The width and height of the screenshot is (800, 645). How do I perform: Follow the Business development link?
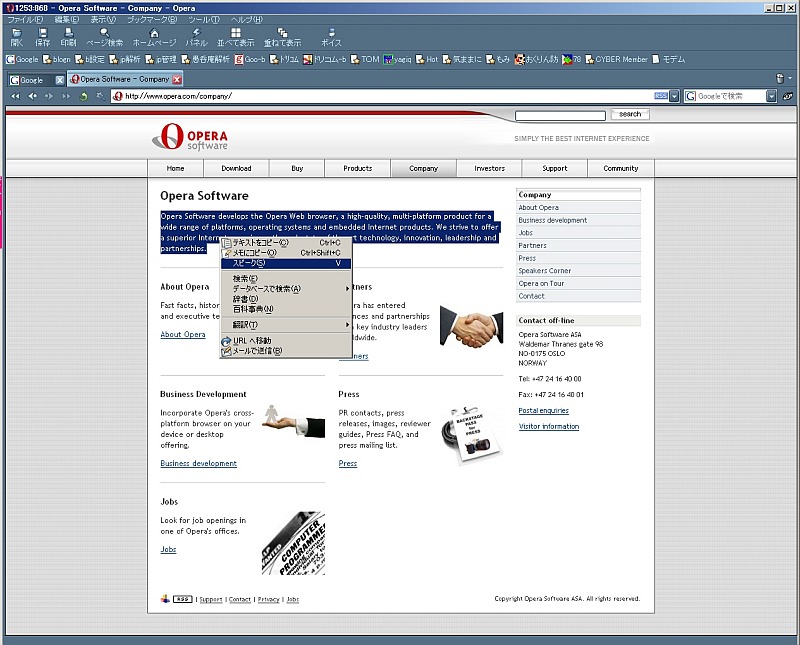(x=198, y=464)
